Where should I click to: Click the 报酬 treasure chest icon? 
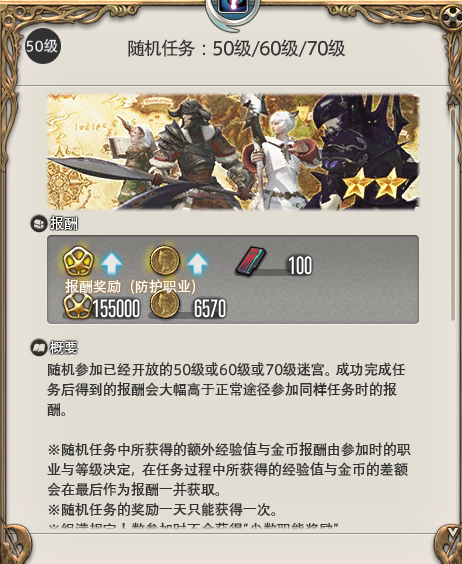(38, 224)
